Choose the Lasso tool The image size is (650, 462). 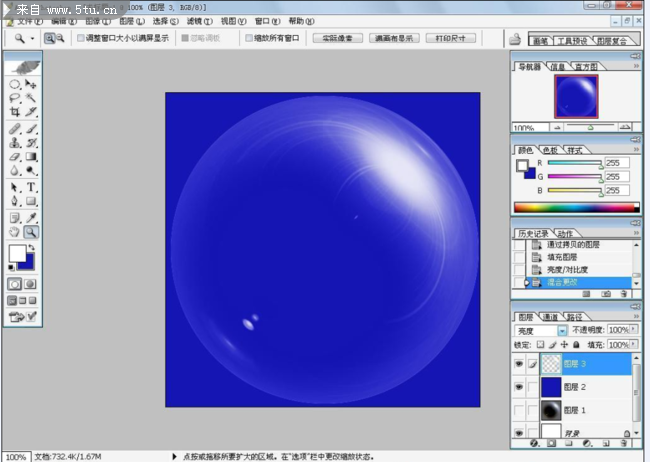pos(15,99)
